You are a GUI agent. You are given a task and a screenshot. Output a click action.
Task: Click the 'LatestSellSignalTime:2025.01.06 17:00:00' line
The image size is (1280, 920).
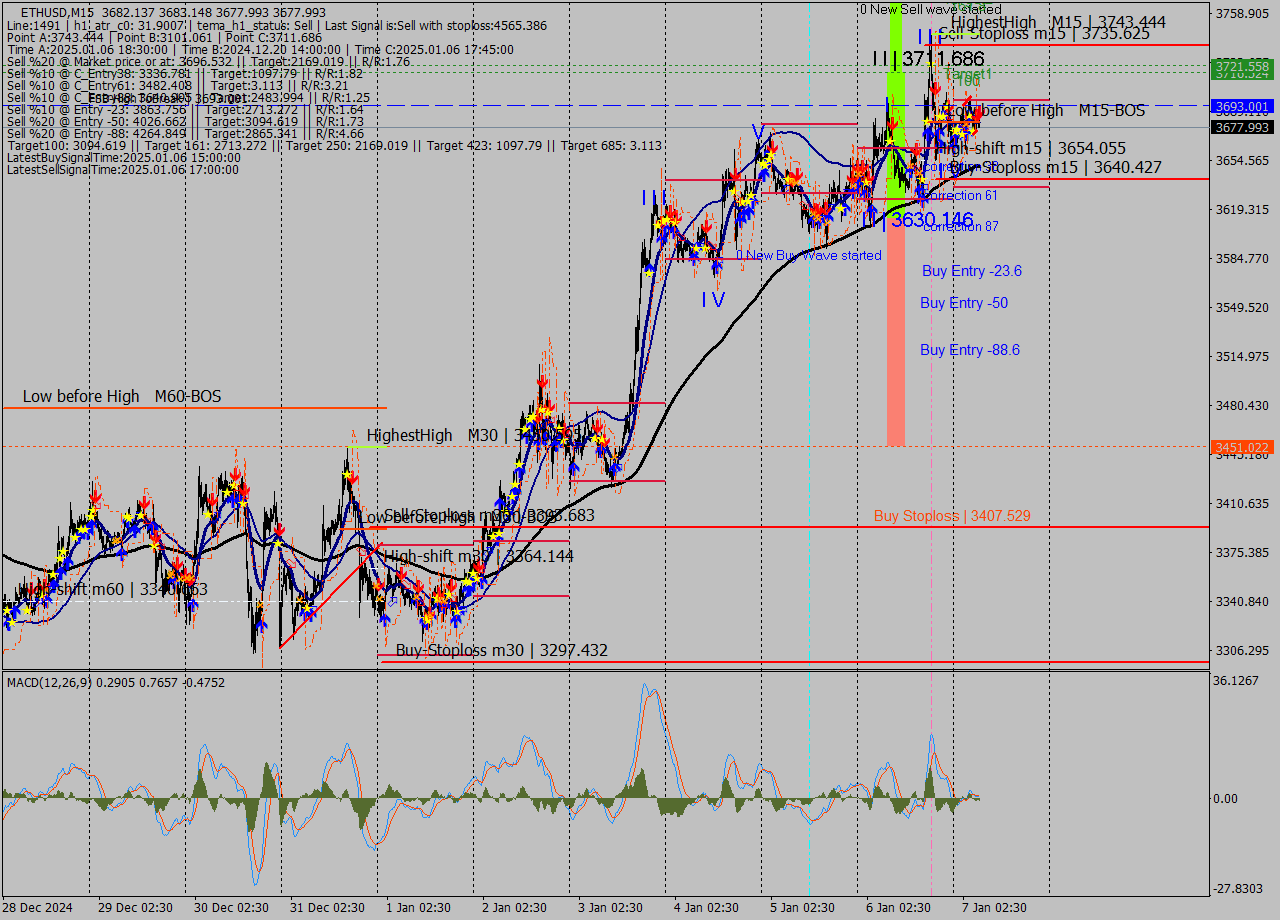(123, 170)
